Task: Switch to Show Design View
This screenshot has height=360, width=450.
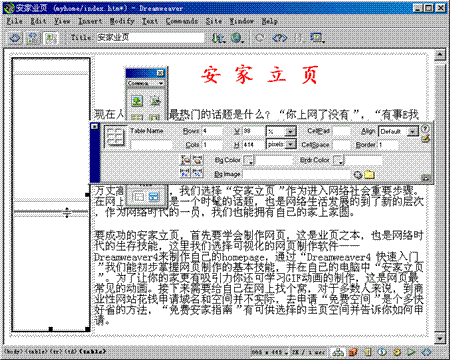Action: tap(50, 38)
